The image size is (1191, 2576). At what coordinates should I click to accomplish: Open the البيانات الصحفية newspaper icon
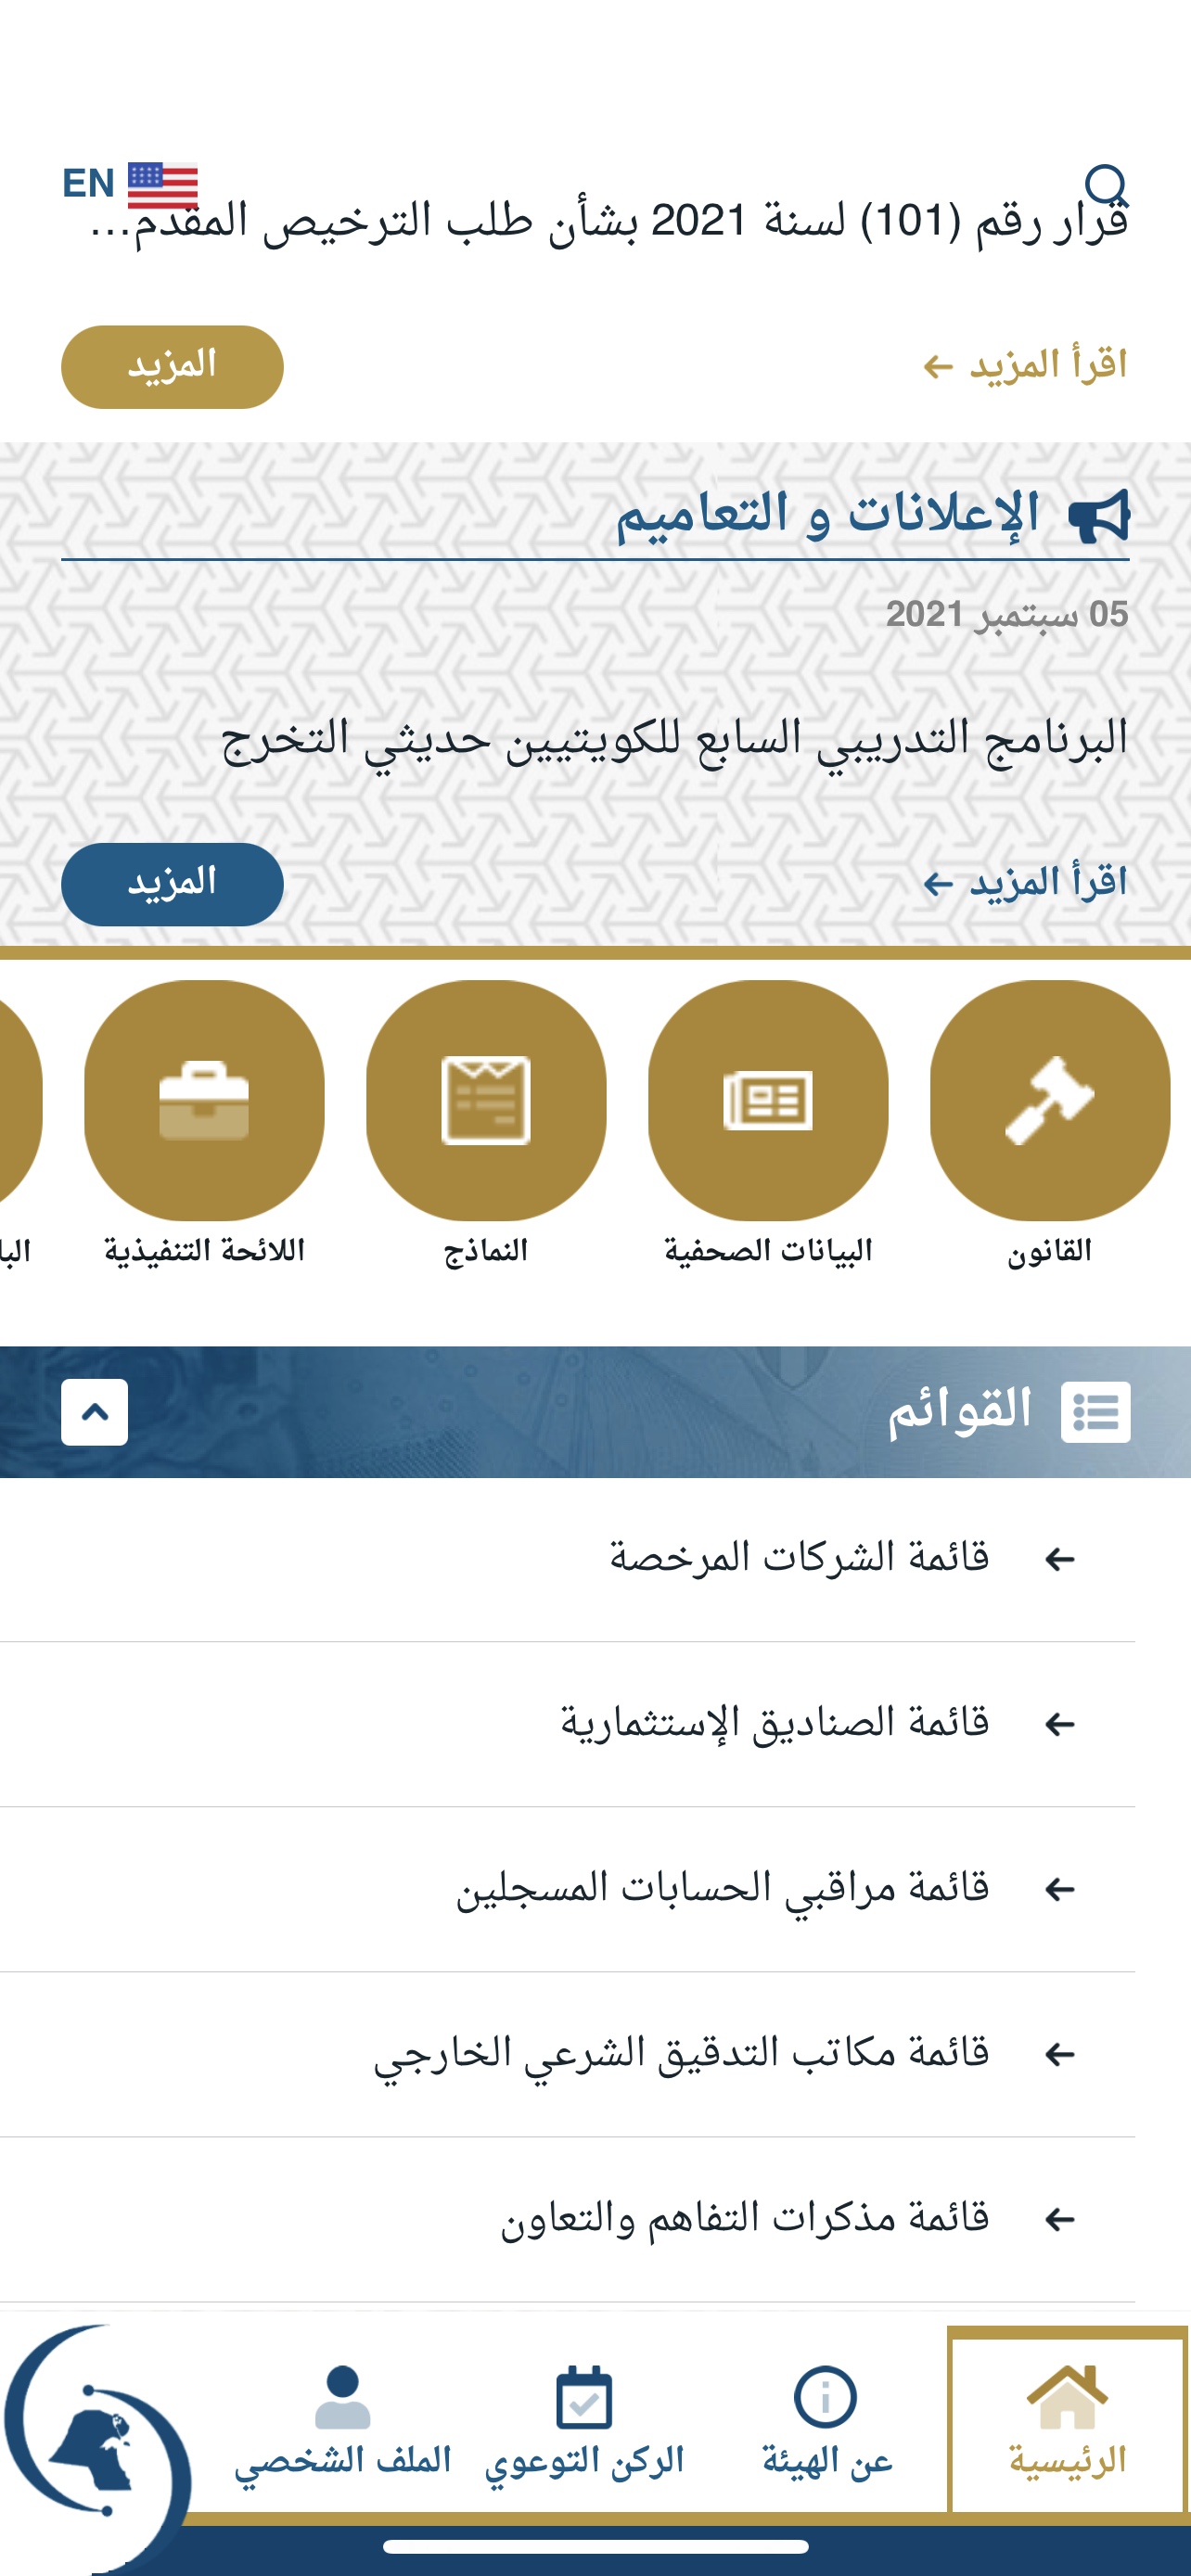[768, 1100]
